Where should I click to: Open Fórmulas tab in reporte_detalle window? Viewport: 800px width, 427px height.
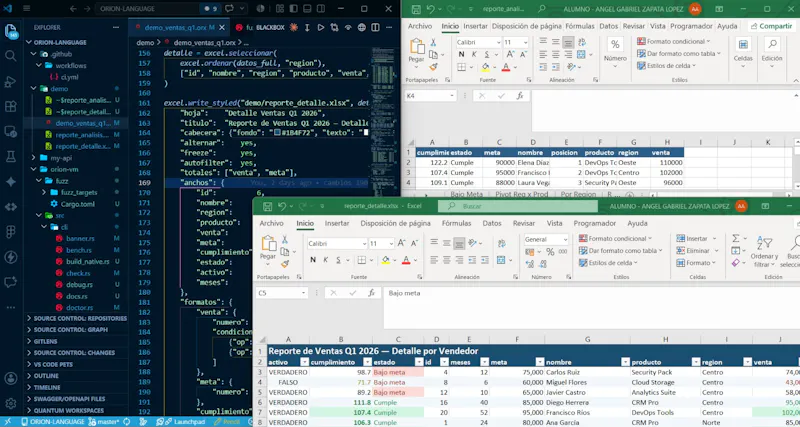[456, 223]
